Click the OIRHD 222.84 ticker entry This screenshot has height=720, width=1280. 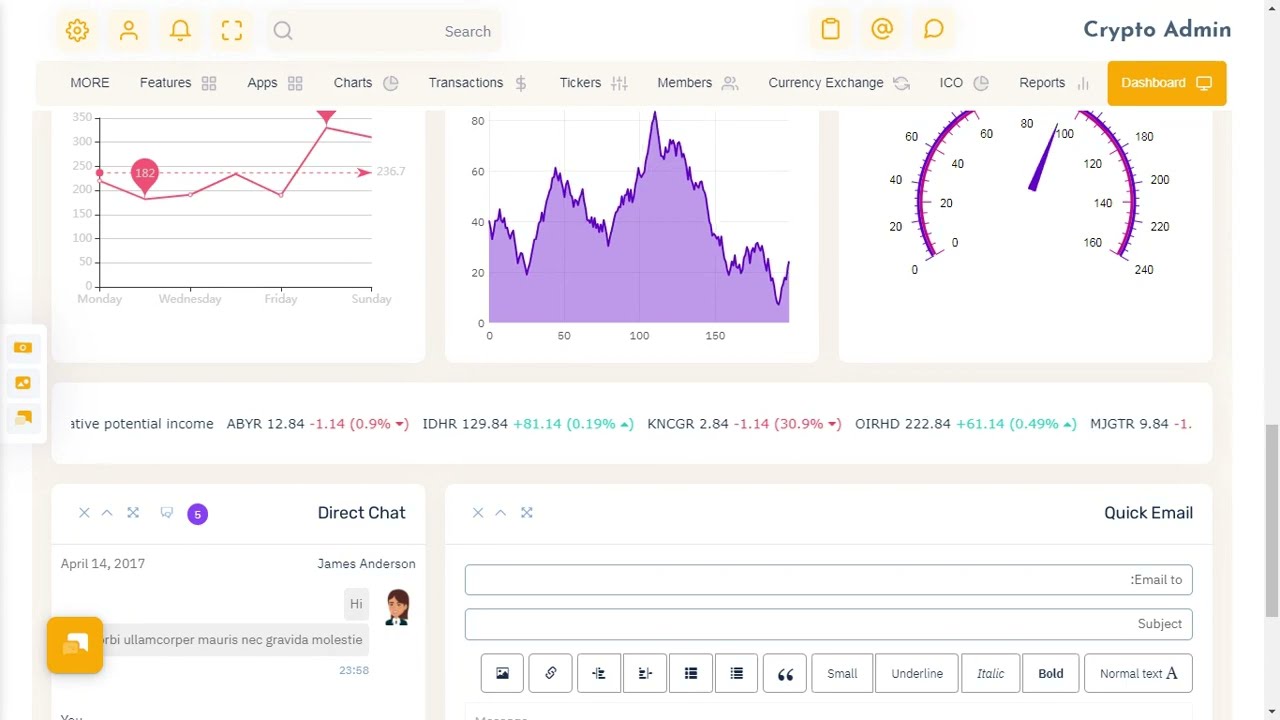[x=965, y=424]
